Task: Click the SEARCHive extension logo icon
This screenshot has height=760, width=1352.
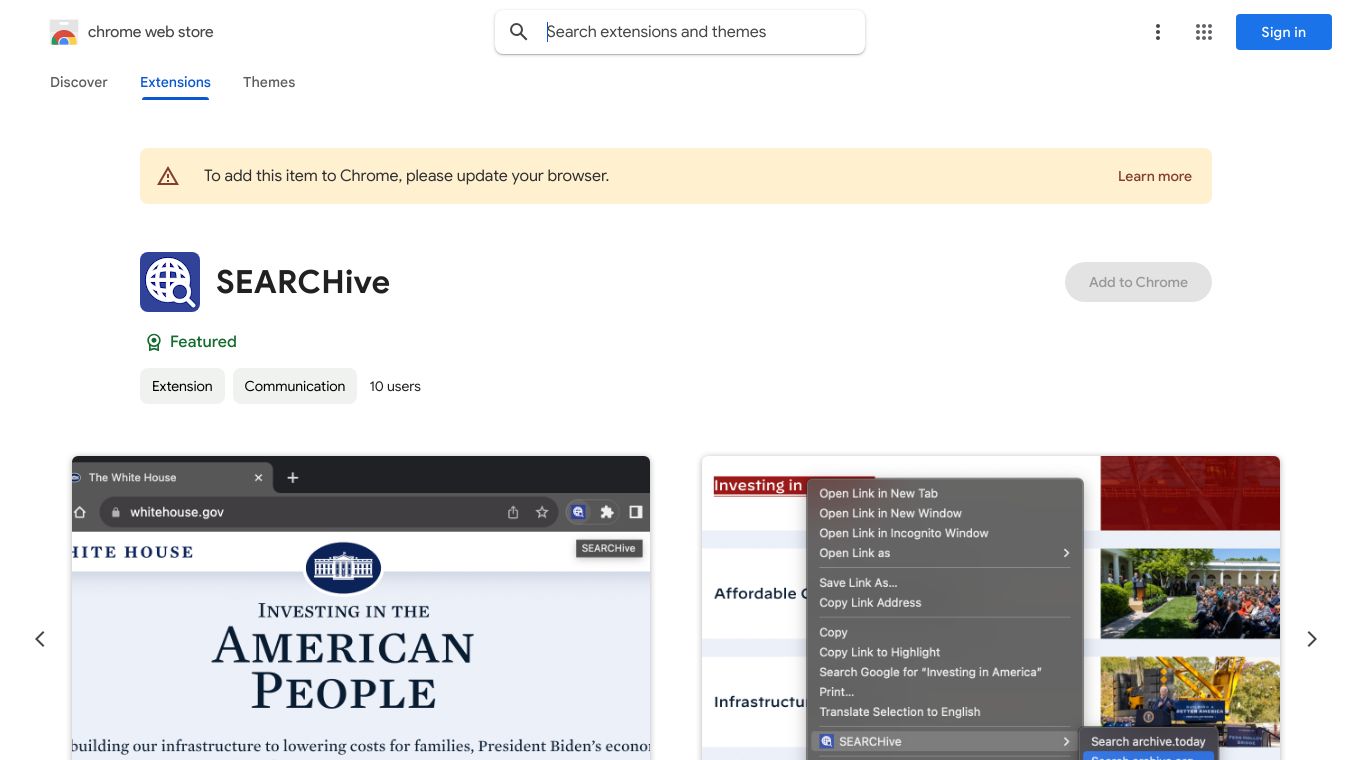Action: click(170, 282)
